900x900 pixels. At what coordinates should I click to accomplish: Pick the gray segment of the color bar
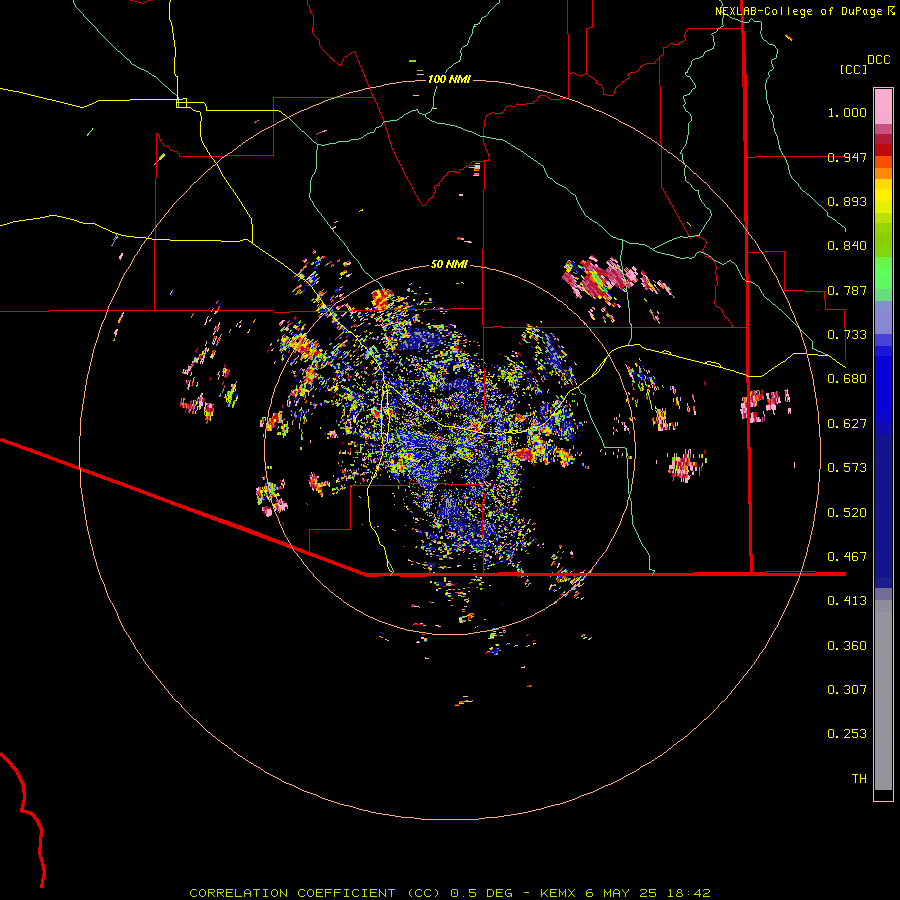click(883, 695)
